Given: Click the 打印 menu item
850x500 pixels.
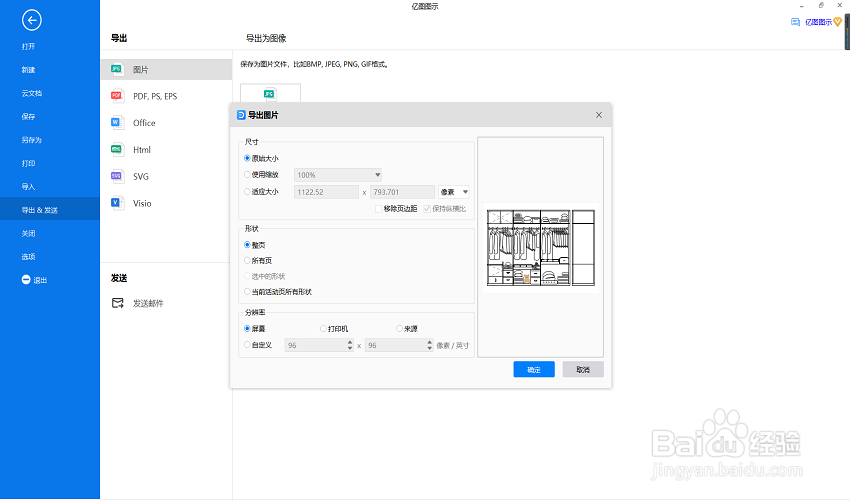Looking at the screenshot, I should 28,163.
